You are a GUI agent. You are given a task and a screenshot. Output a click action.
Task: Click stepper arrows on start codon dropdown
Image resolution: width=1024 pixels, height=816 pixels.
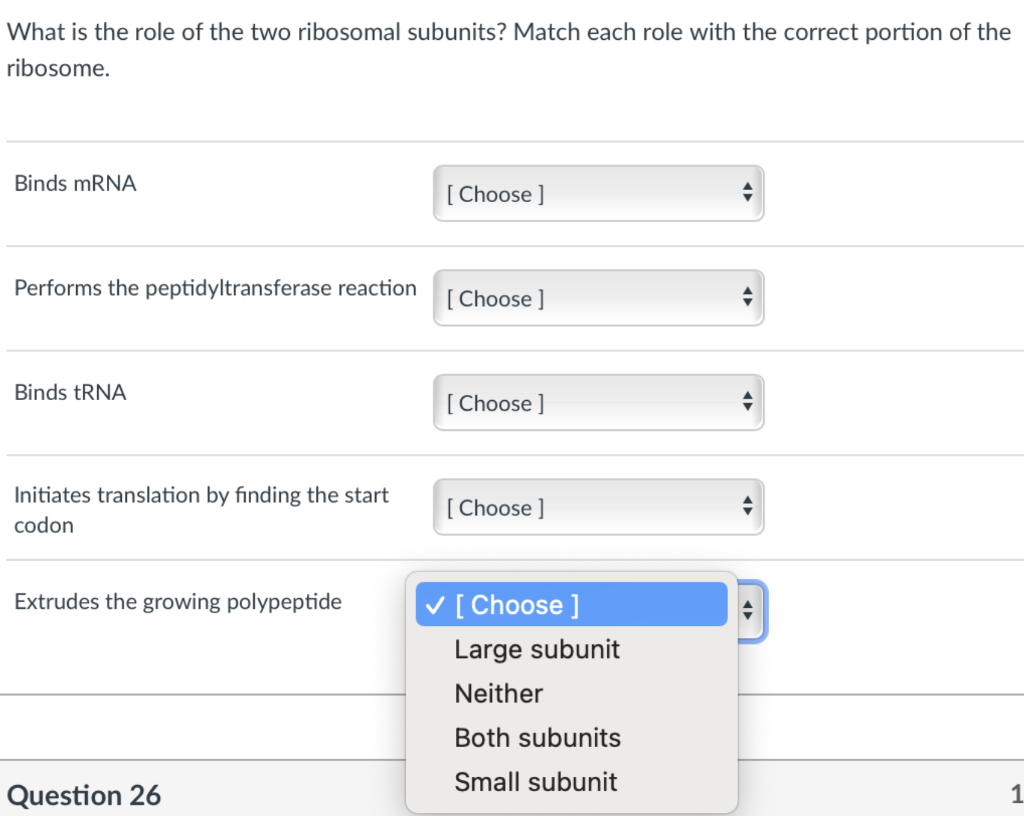coord(746,508)
